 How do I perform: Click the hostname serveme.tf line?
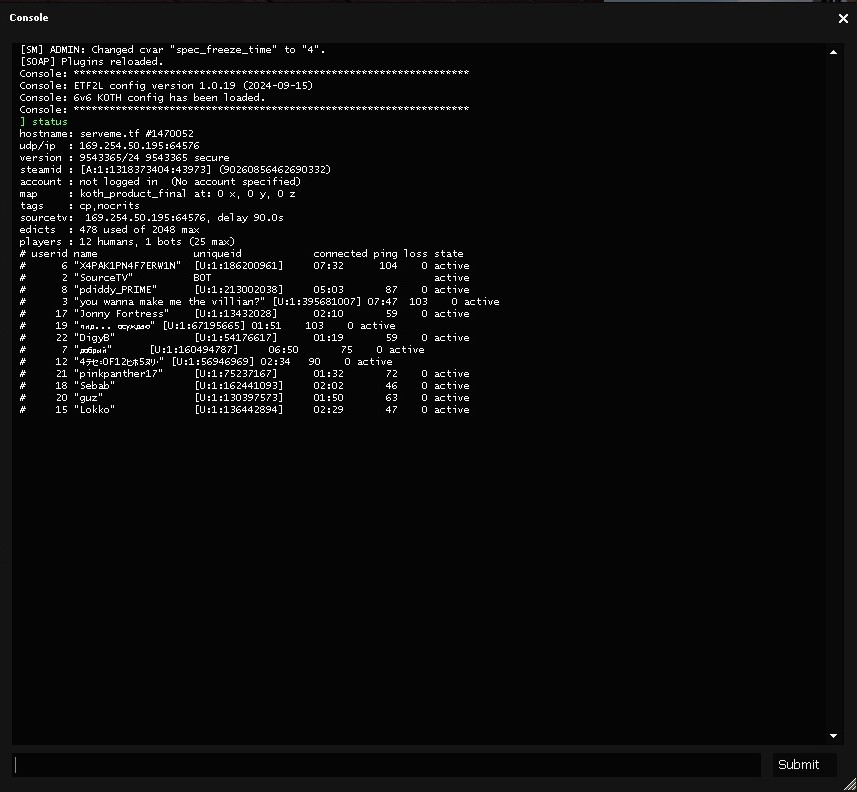(106, 134)
